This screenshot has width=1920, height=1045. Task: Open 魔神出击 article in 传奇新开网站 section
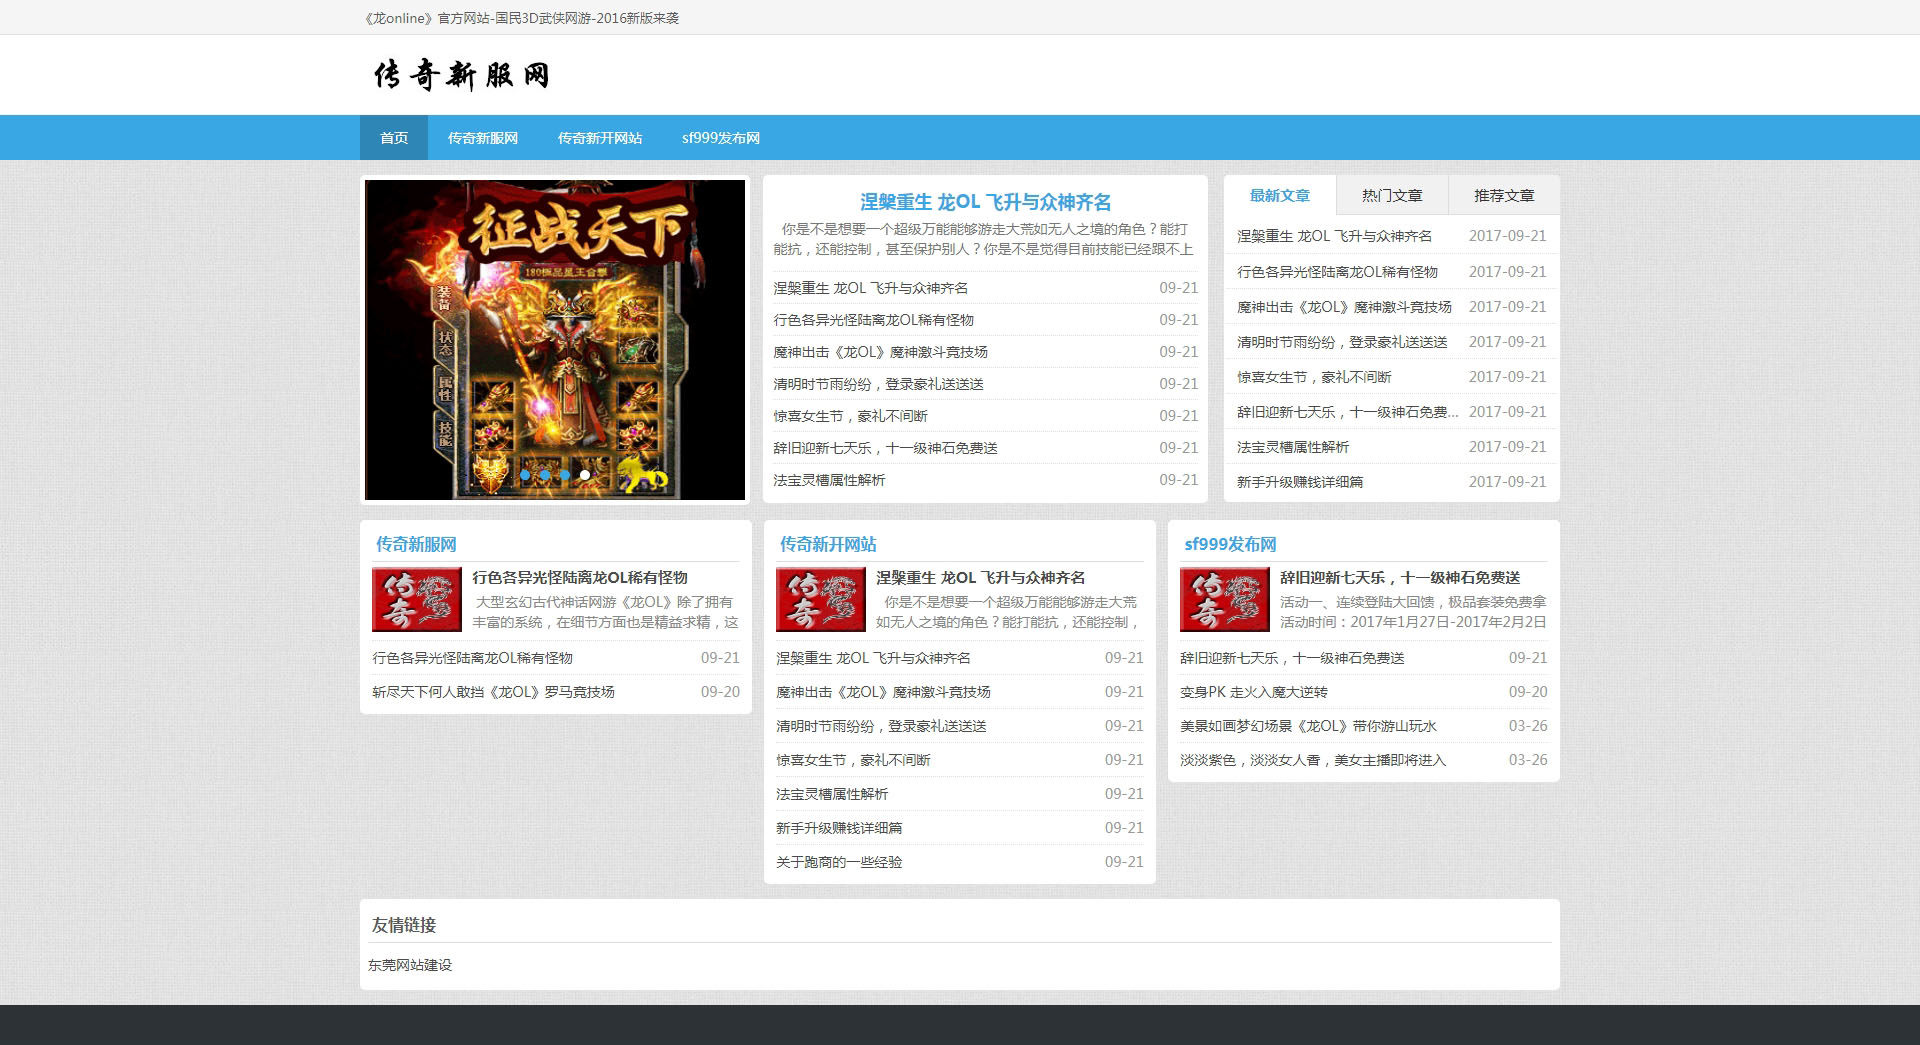883,692
